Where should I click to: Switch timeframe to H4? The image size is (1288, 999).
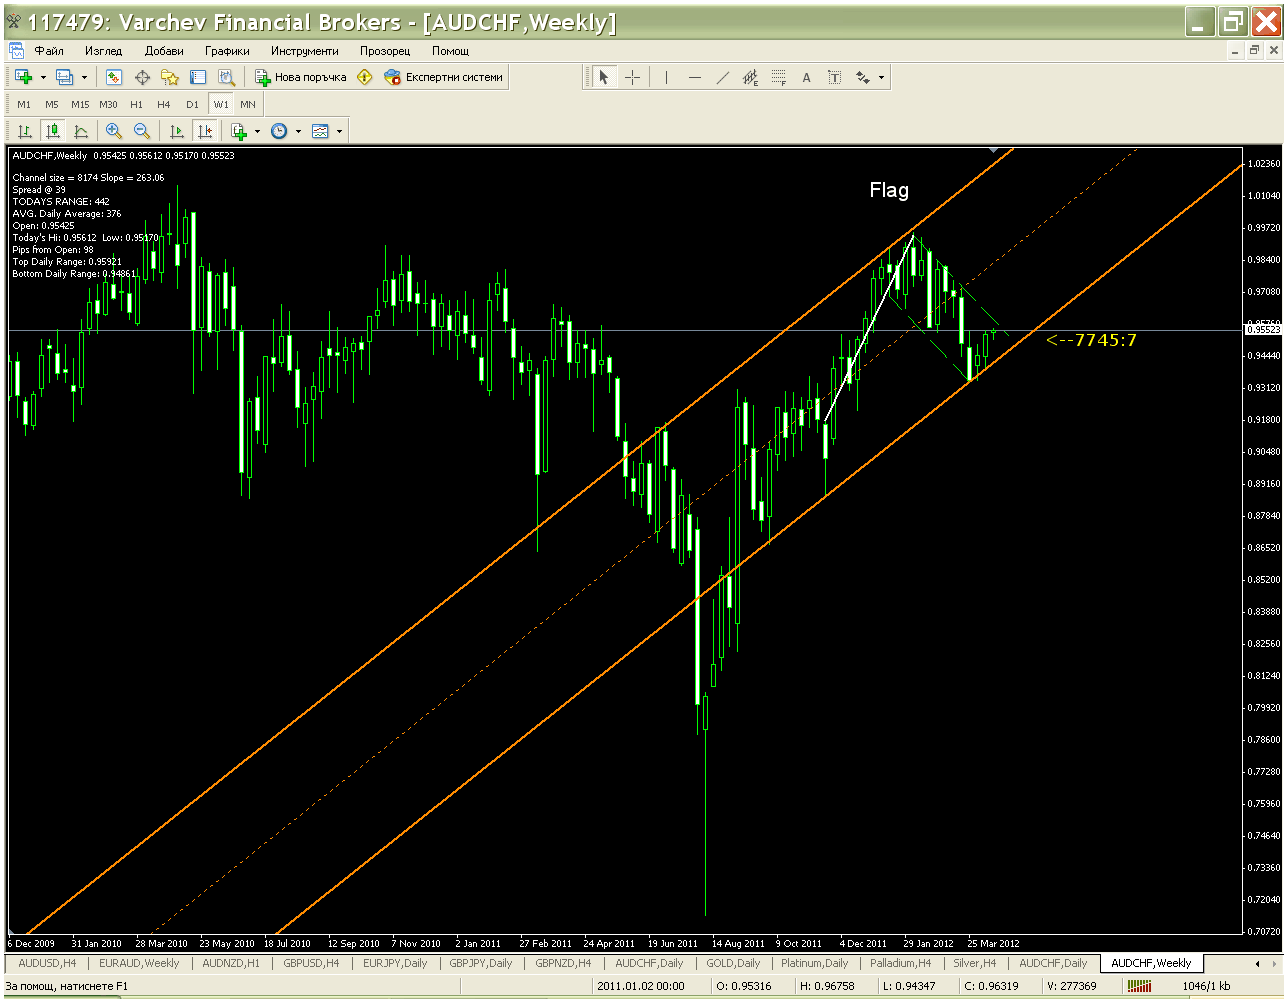[x=164, y=104]
